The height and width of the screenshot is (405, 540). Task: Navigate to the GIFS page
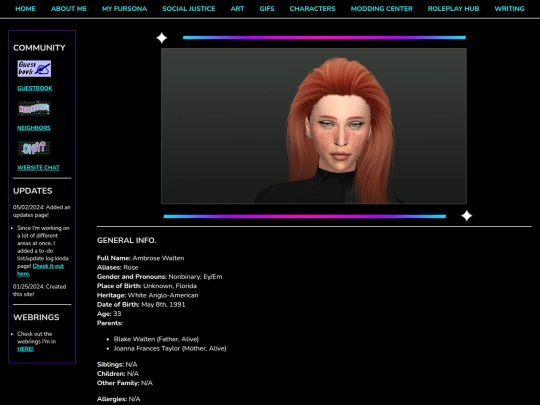pos(267,9)
